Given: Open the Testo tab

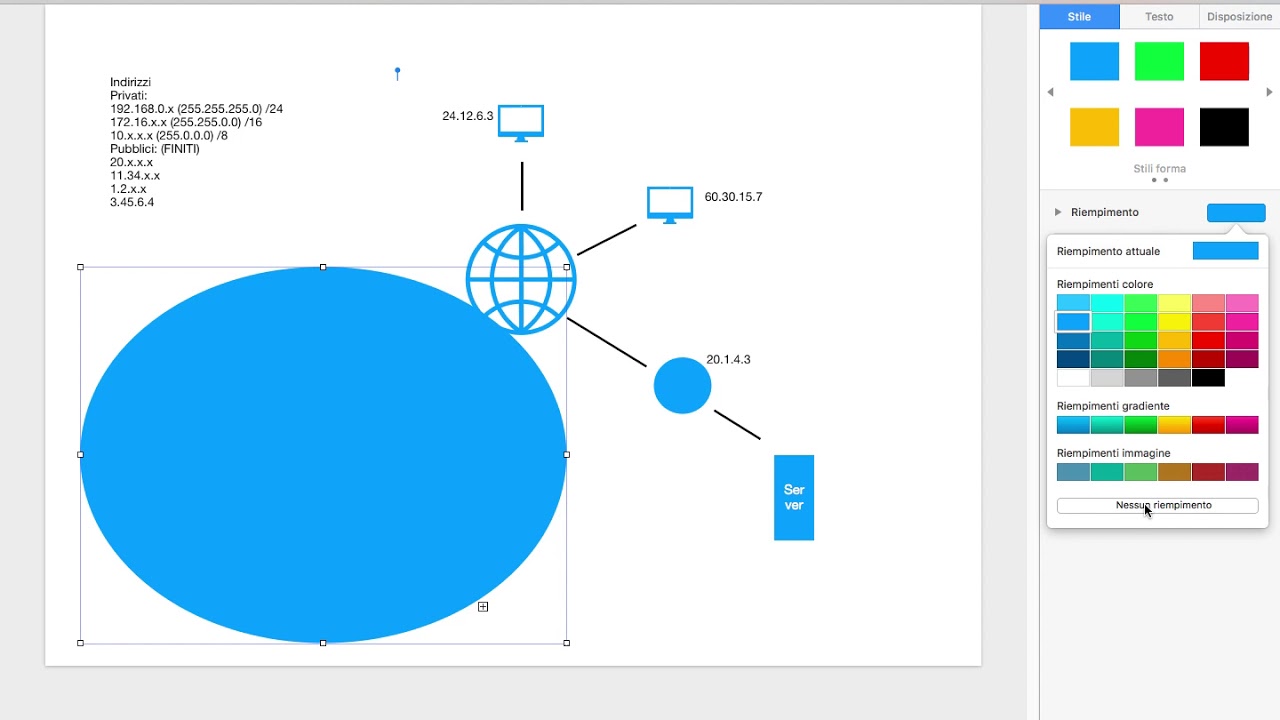Looking at the screenshot, I should click(x=1159, y=16).
